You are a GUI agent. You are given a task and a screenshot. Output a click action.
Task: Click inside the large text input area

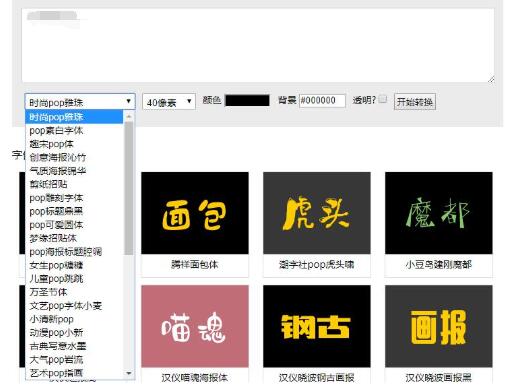[x=258, y=46]
